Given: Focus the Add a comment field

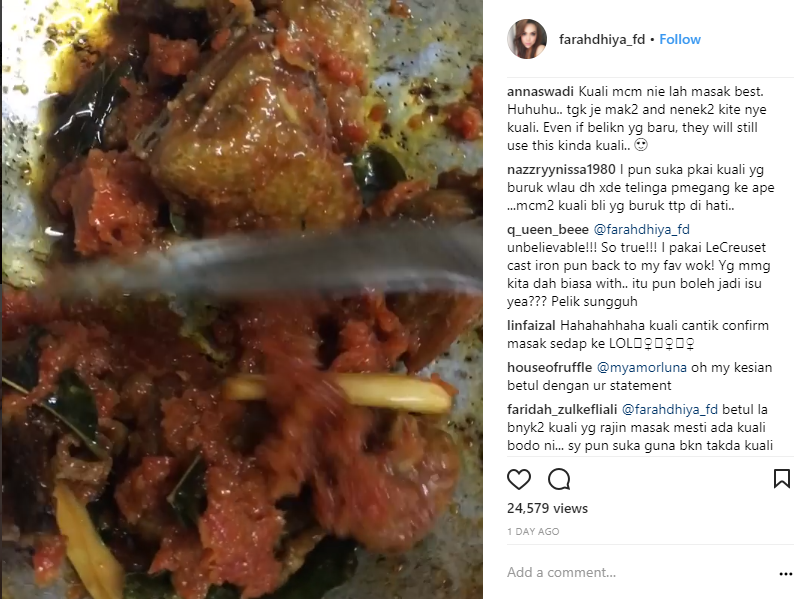Looking at the screenshot, I should pos(630,573).
